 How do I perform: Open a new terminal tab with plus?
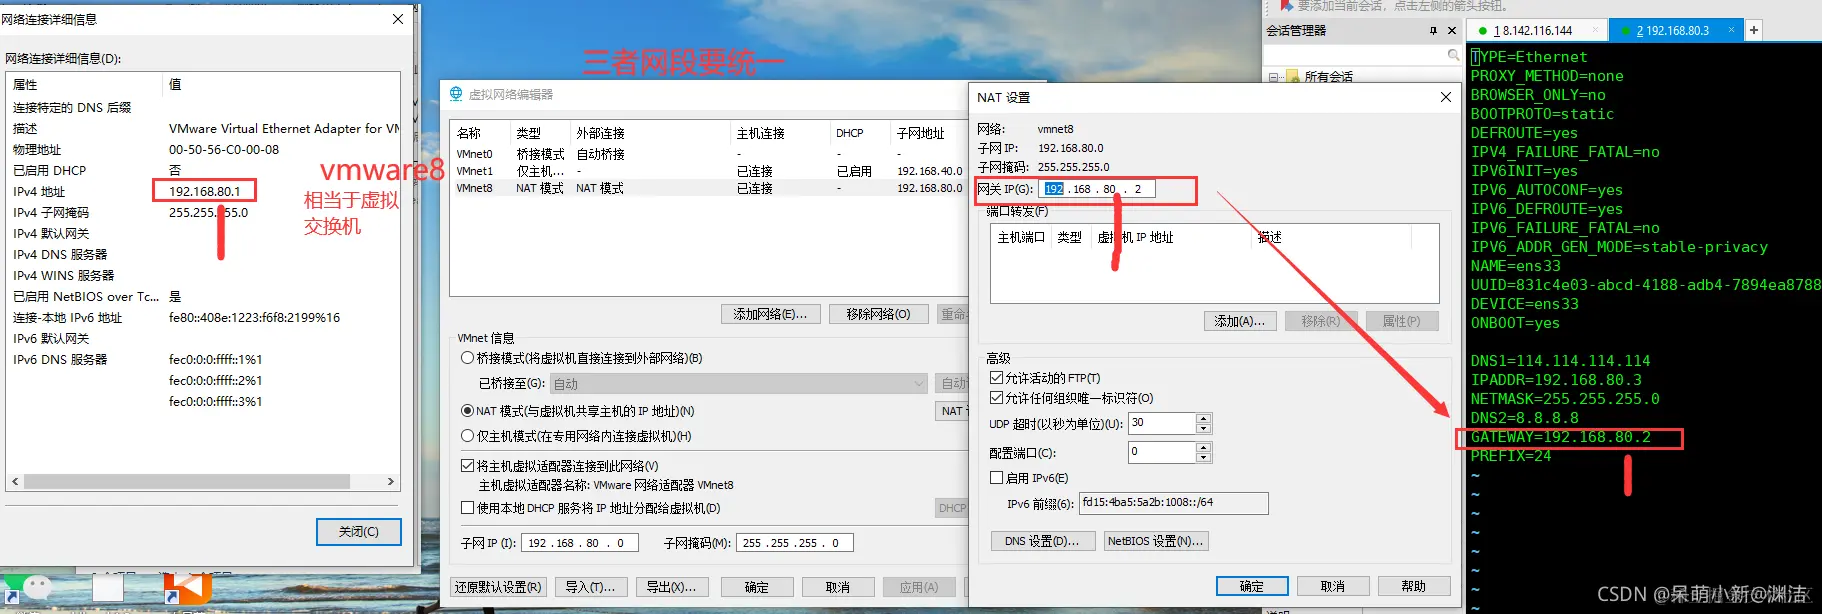1753,30
